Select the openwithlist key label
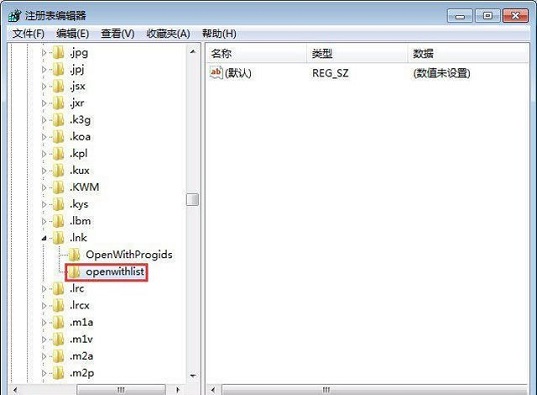 (115, 272)
